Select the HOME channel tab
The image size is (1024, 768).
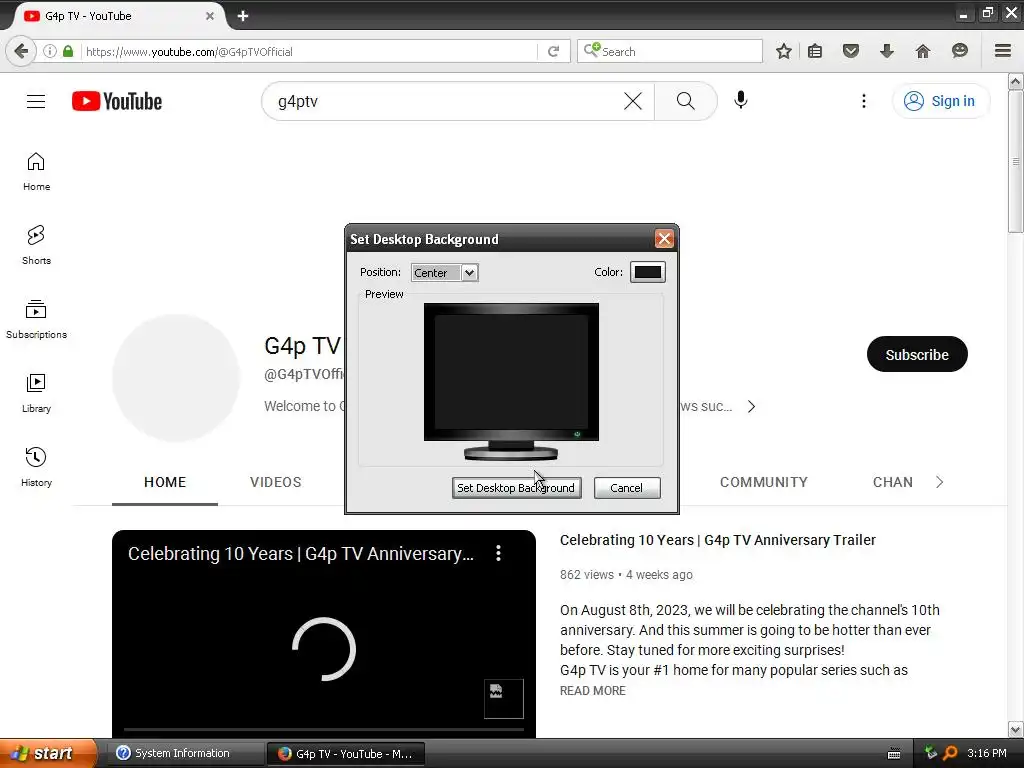(165, 482)
